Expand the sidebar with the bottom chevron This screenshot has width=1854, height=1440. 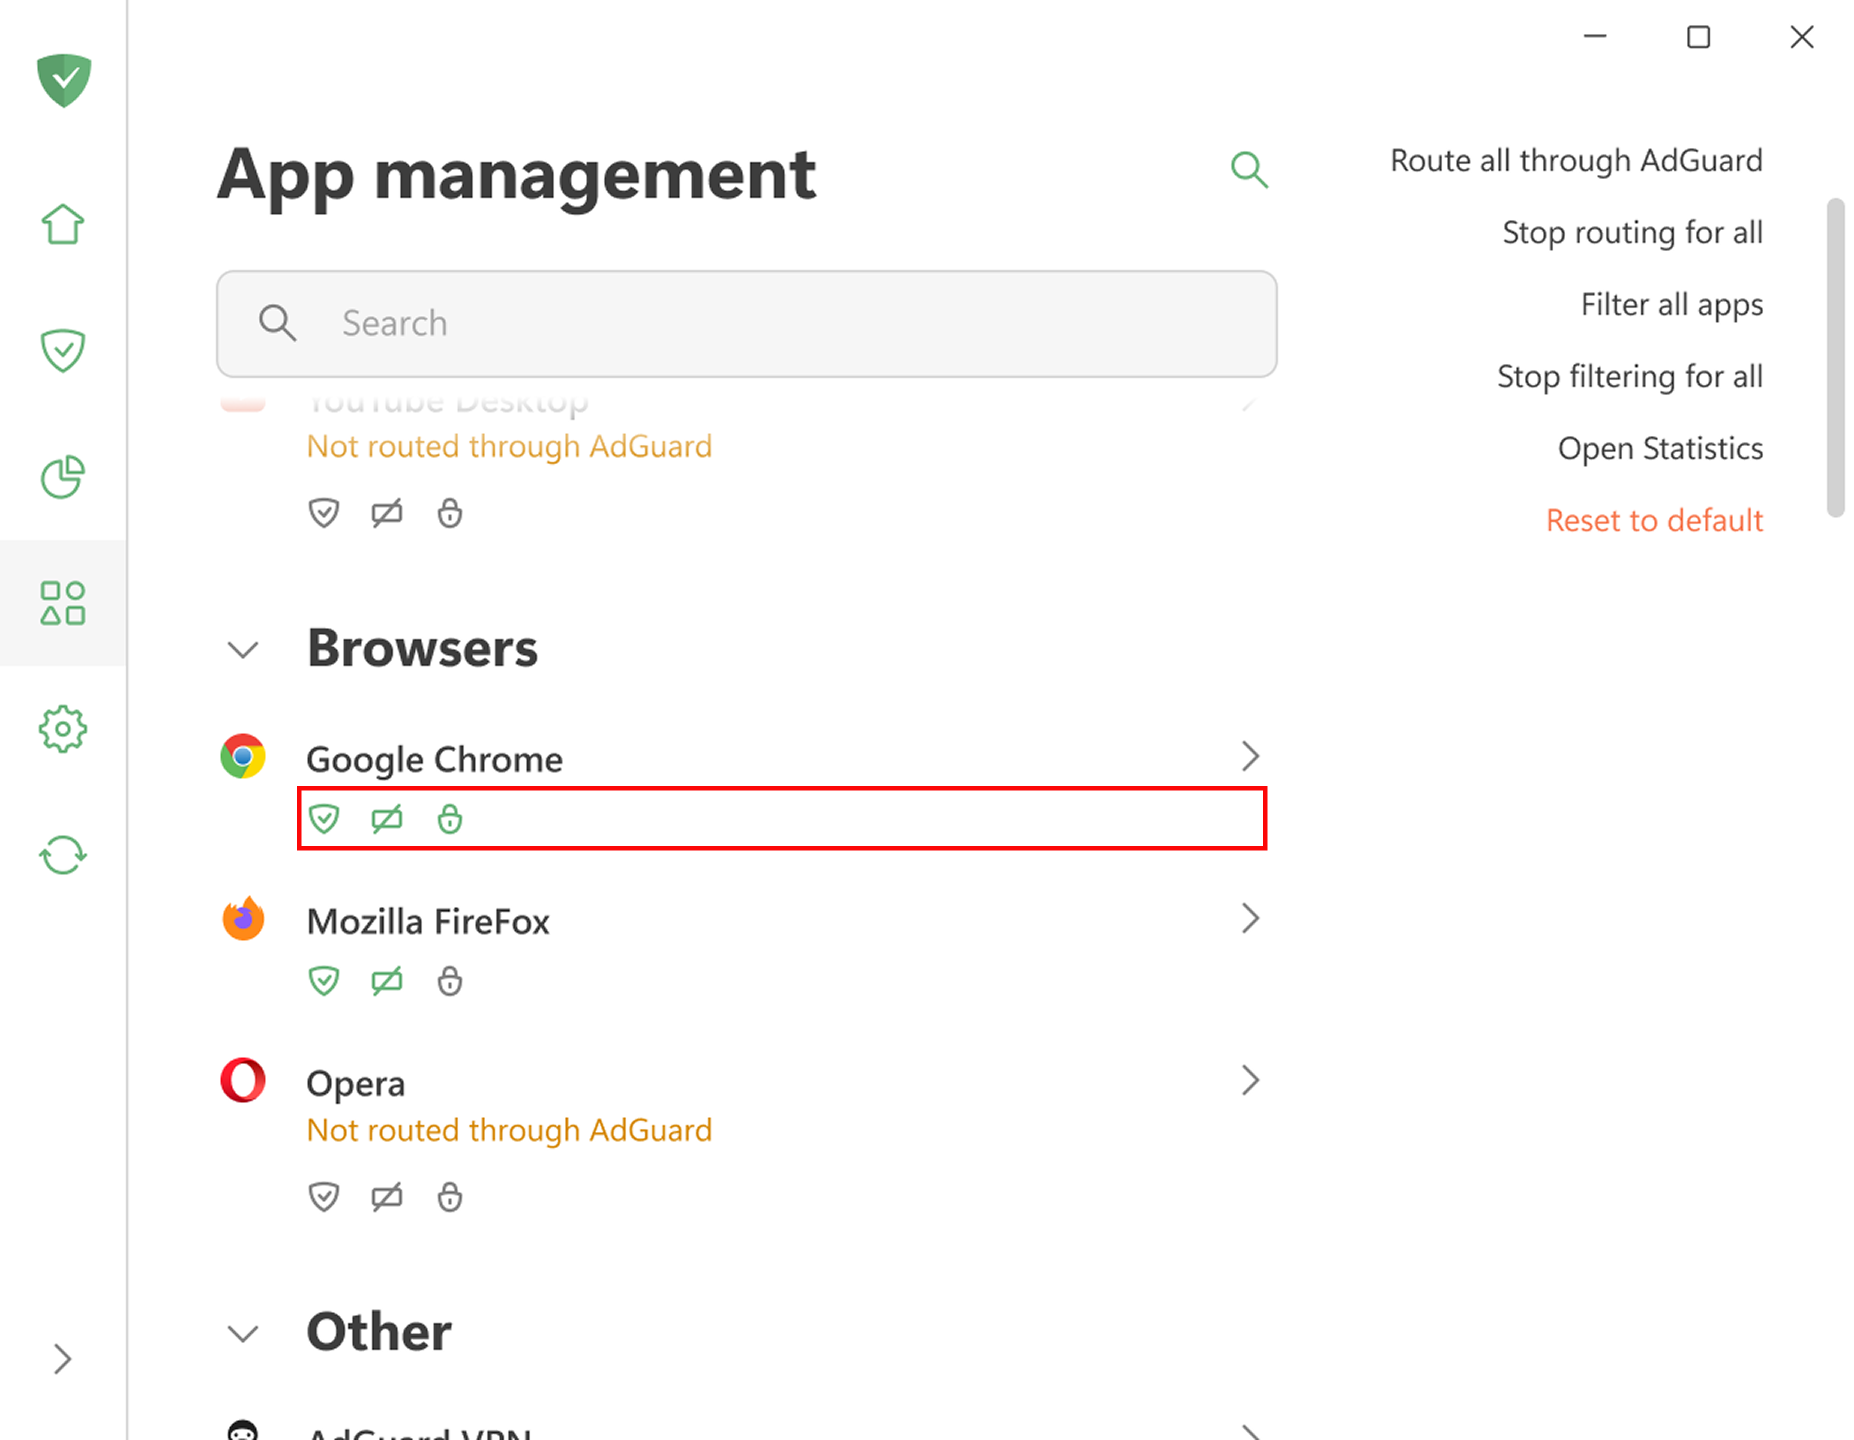[x=62, y=1359]
